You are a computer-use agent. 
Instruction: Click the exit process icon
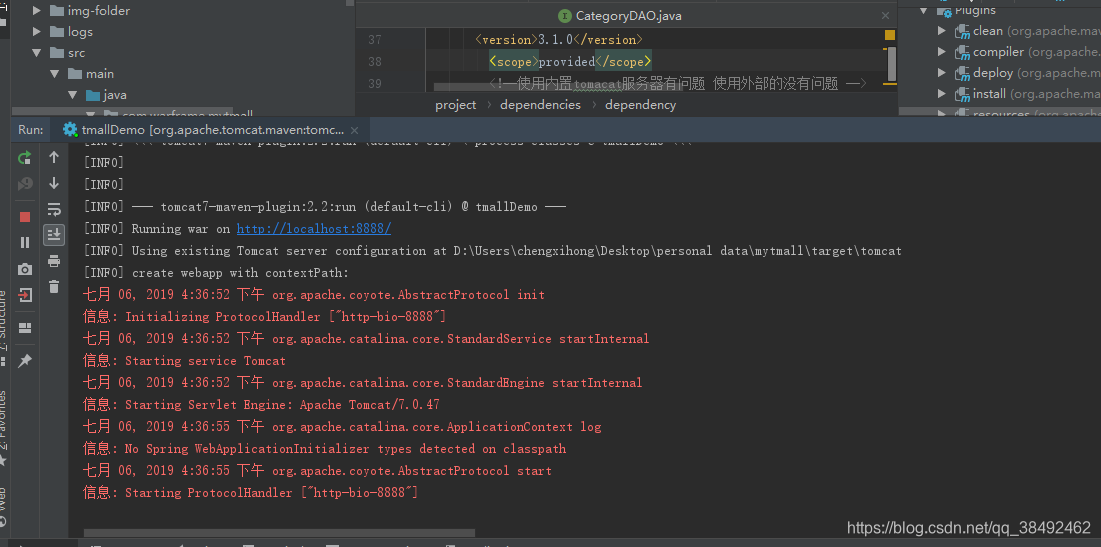tap(25, 294)
